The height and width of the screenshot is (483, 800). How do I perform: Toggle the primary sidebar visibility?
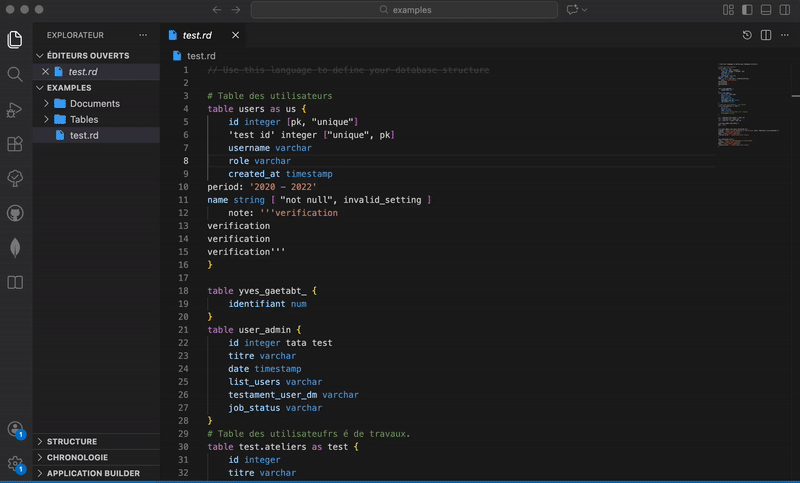(746, 9)
